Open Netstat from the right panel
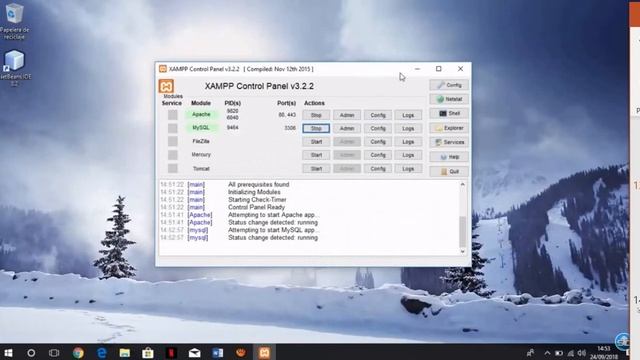The height and width of the screenshot is (360, 640). pos(449,99)
